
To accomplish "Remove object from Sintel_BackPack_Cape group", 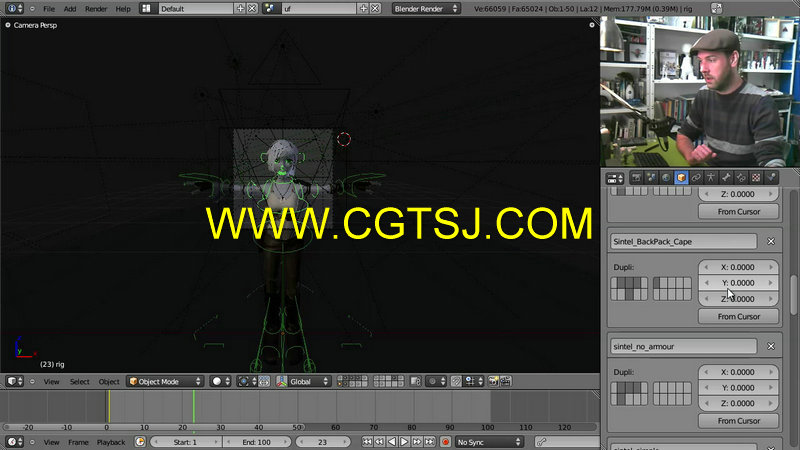I will click(x=771, y=241).
